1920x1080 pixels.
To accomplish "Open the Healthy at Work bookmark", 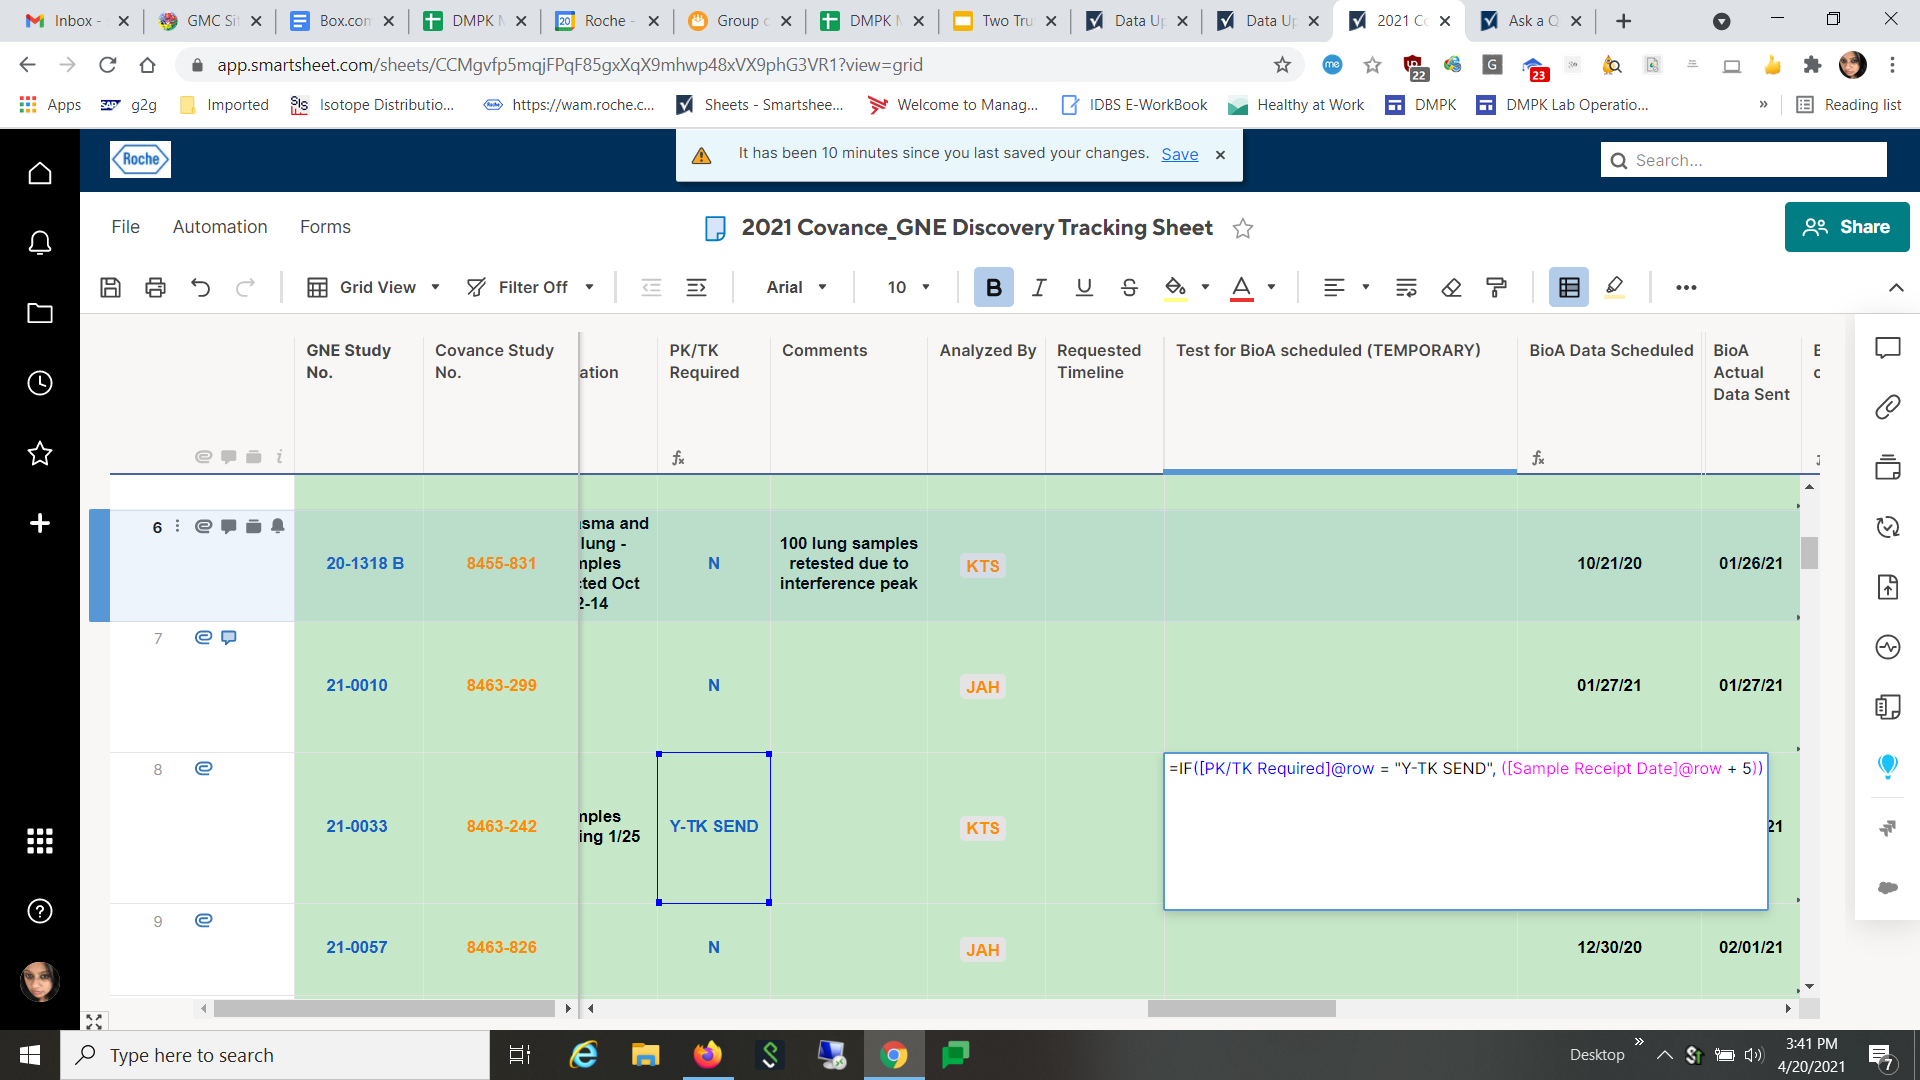I will pos(1296,105).
